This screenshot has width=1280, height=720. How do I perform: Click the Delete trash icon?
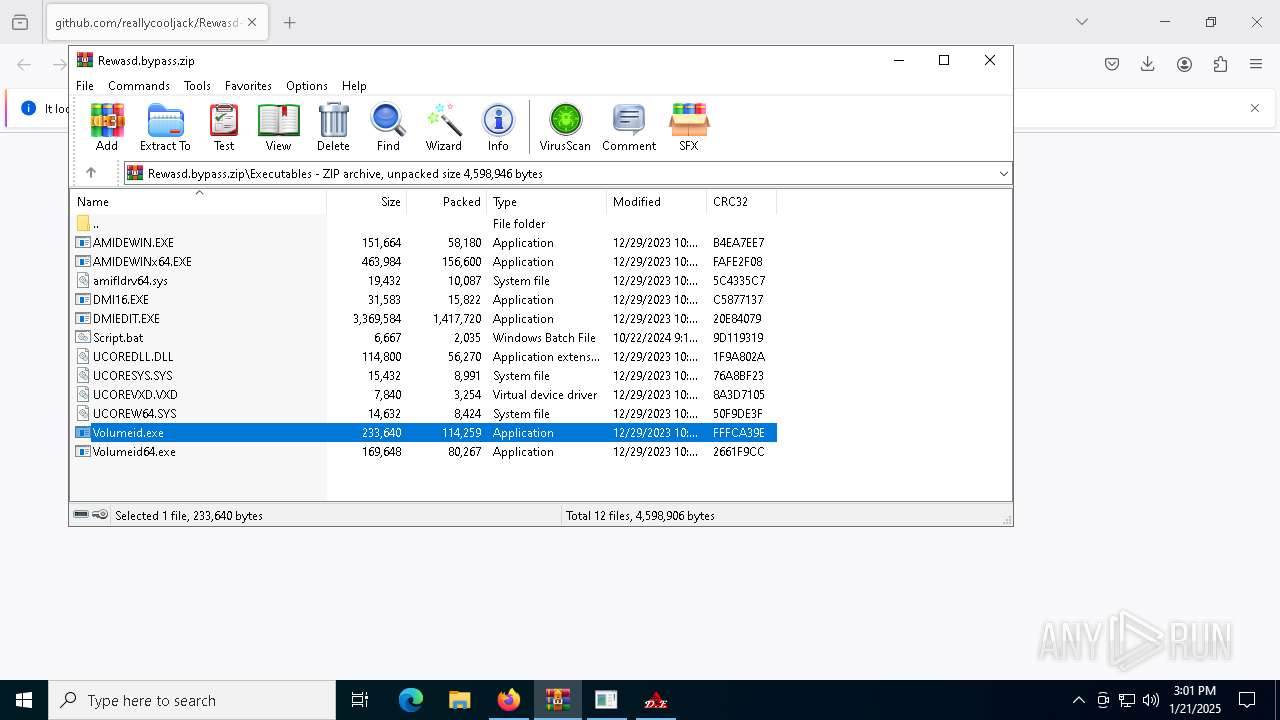click(333, 126)
